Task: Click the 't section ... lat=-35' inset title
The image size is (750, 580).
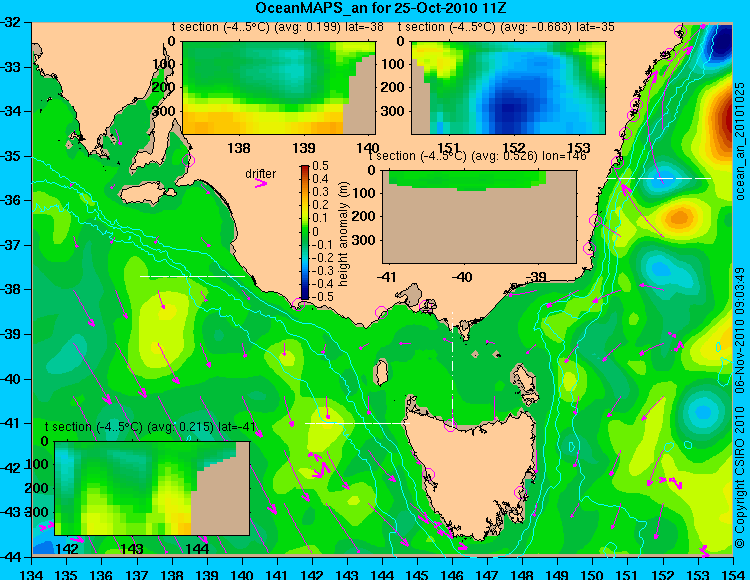Action: pyautogui.click(x=506, y=27)
